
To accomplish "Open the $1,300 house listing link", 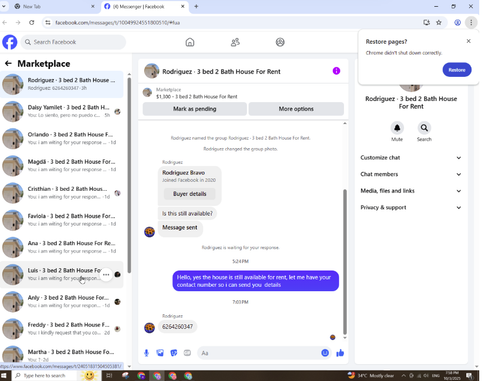I will 197,97.
